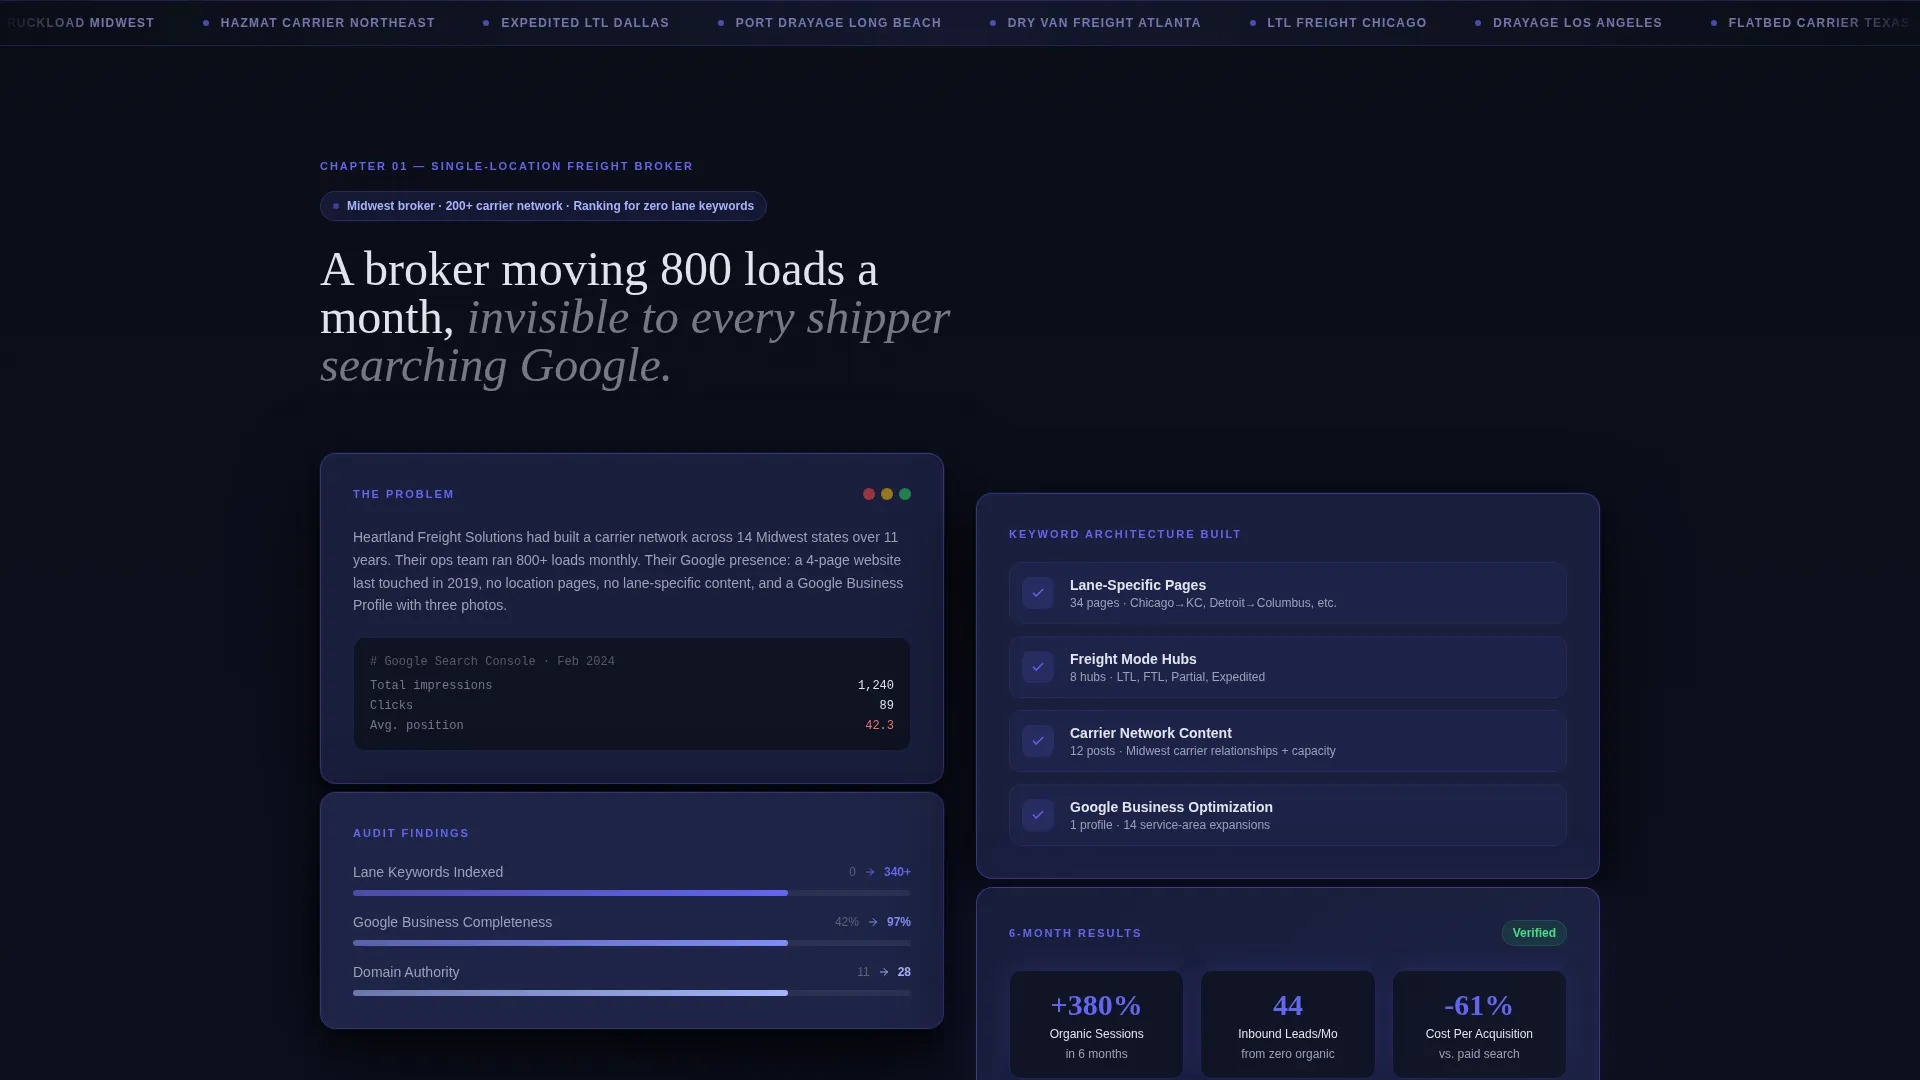Screen dimensions: 1920x1080
Task: Click the Heartland Freight Solutions paragraph
Action: [x=632, y=571]
